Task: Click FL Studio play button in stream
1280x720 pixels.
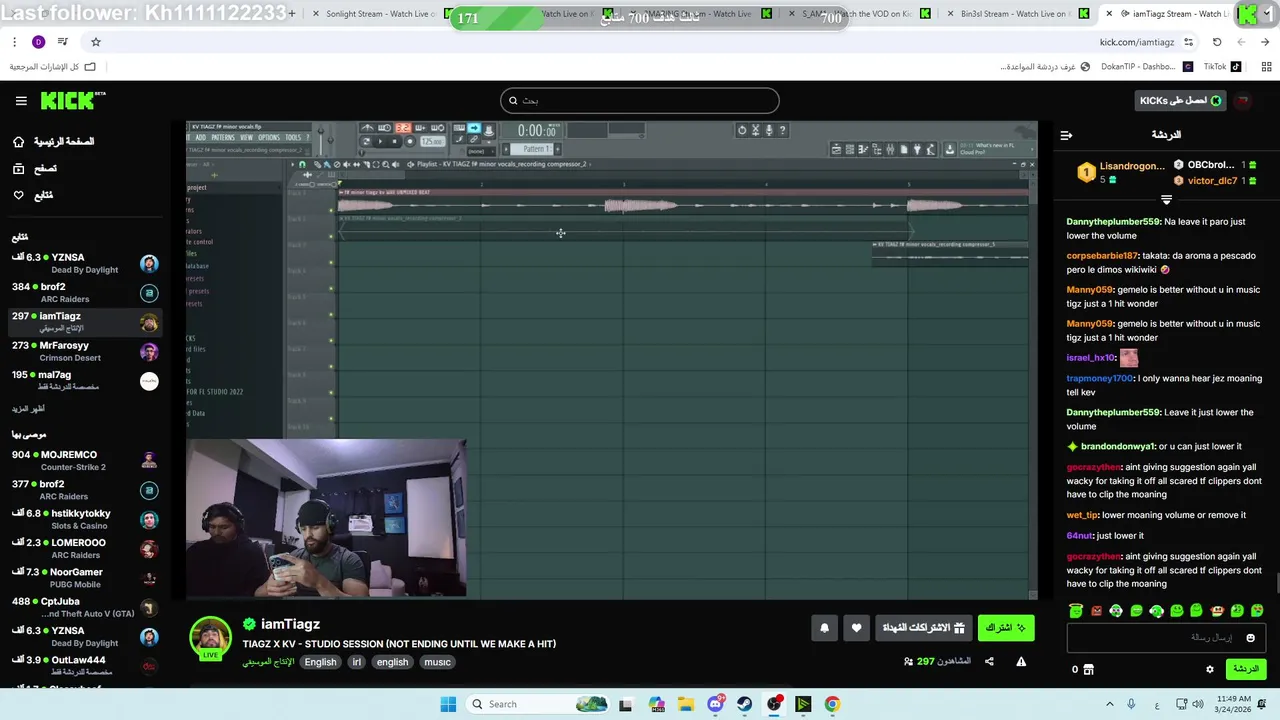Action: [379, 142]
